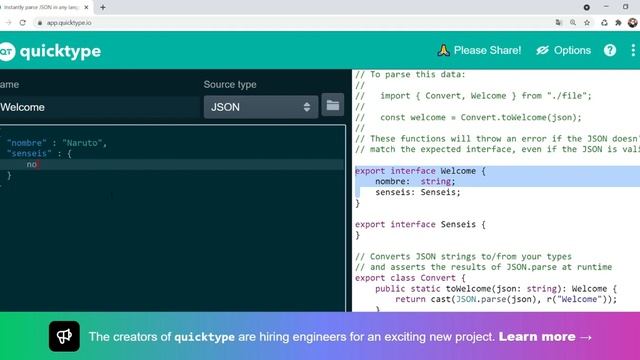640x360 pixels.
Task: Click the quicktype wordmark in header
Action: pos(60,51)
